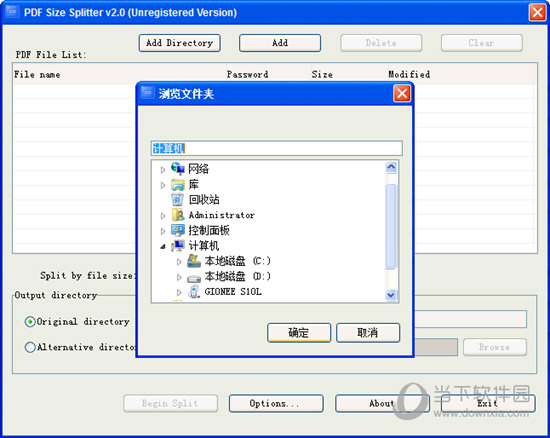The image size is (550, 438).
Task: Click the Add button
Action: pos(280,43)
